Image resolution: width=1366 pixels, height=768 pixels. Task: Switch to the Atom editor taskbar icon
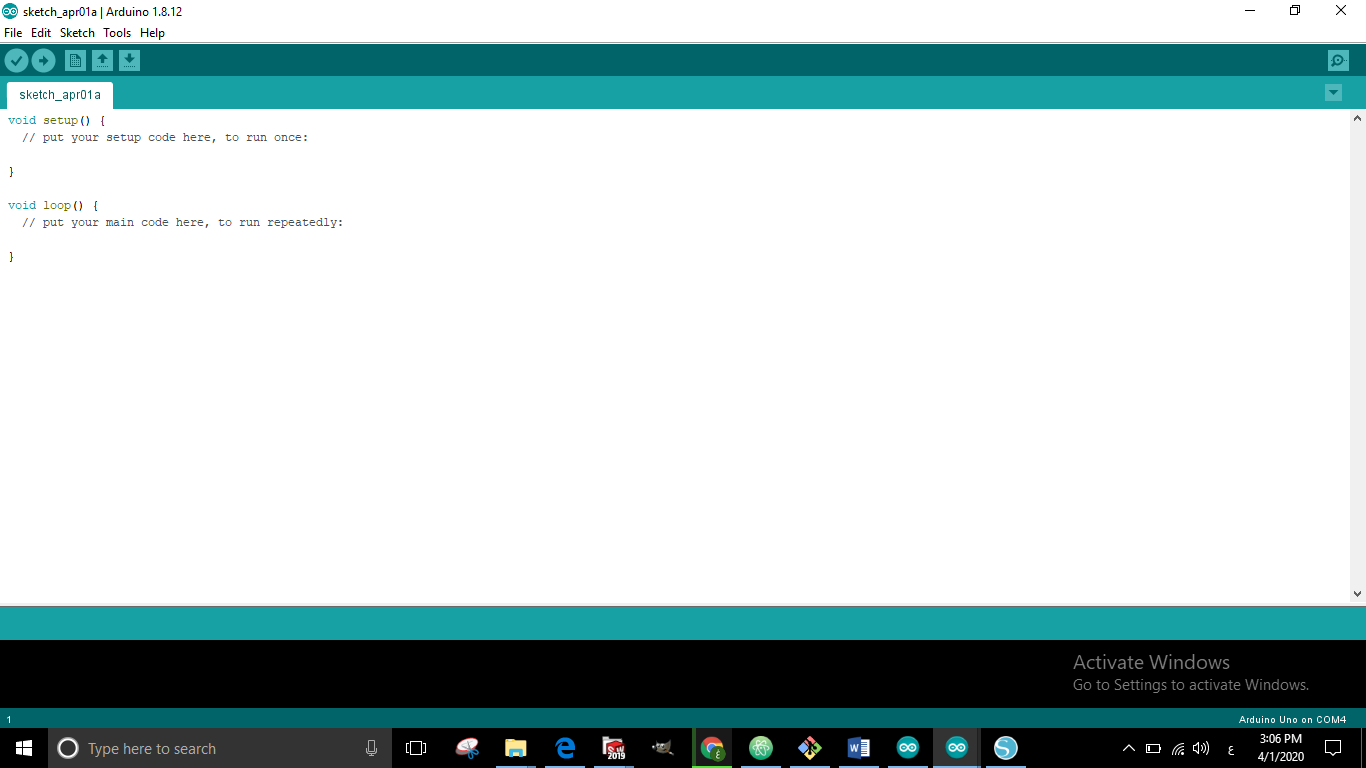[761, 748]
